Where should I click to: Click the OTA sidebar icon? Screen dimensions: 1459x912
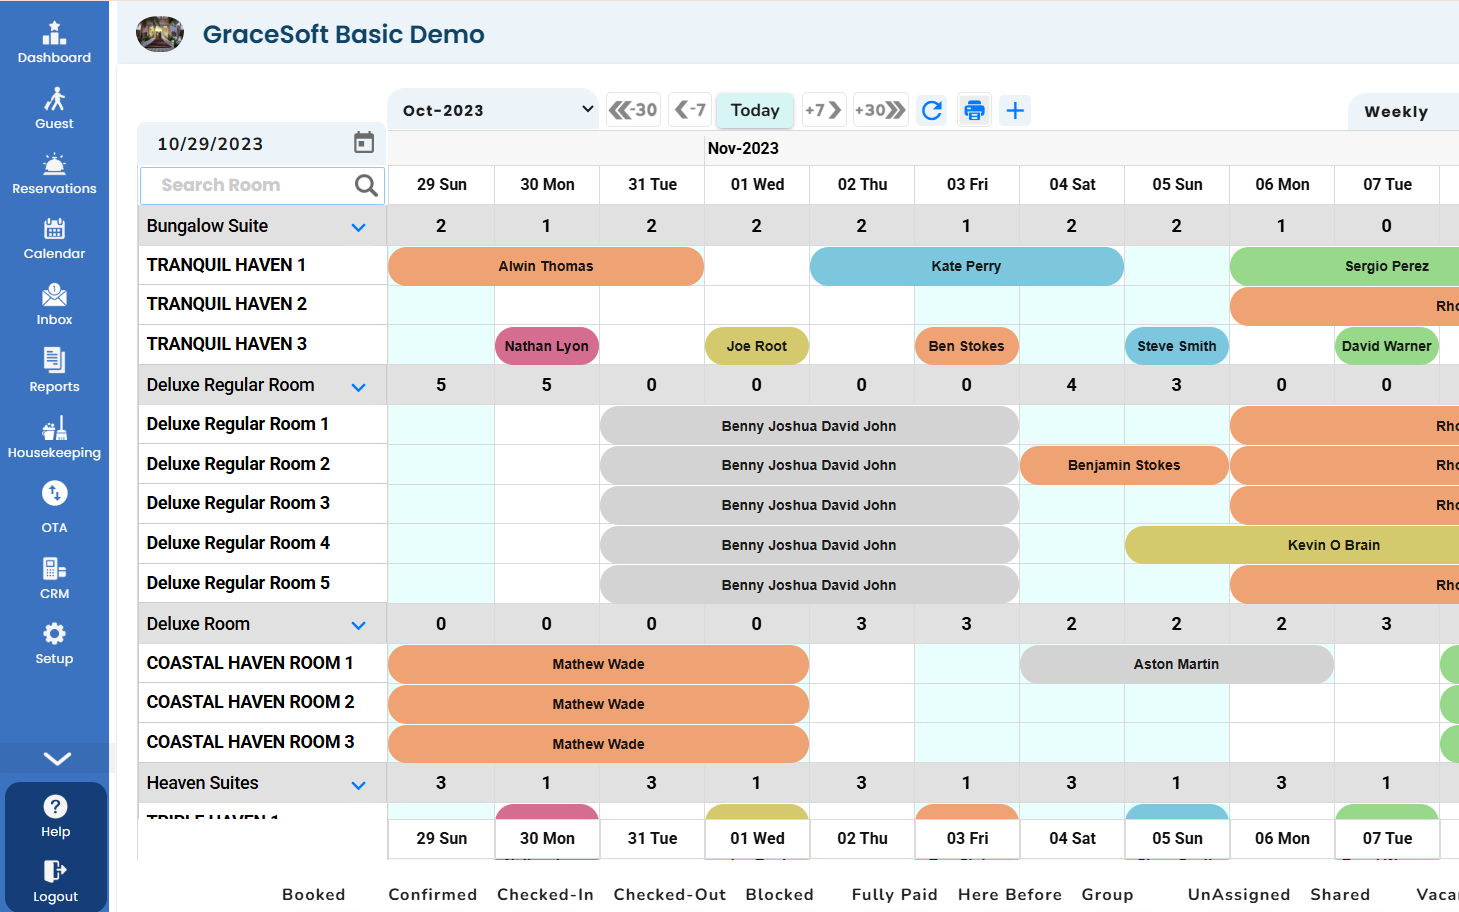[54, 494]
